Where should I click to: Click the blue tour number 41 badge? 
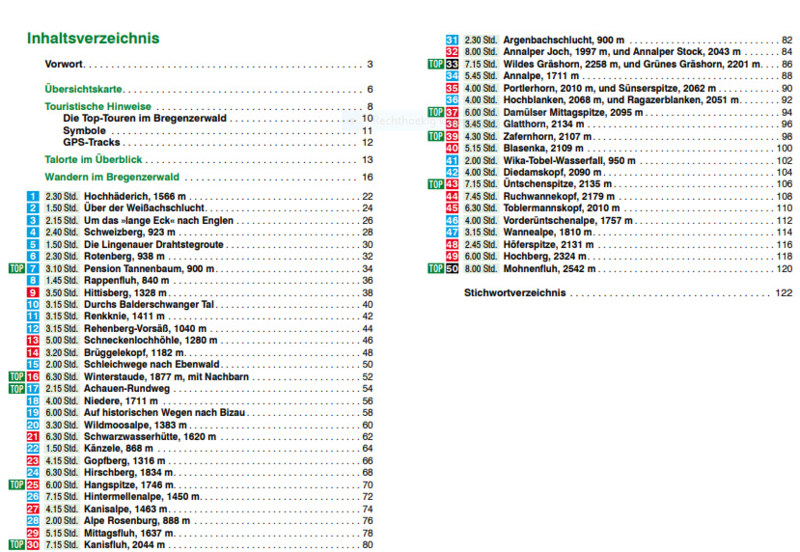452,160
